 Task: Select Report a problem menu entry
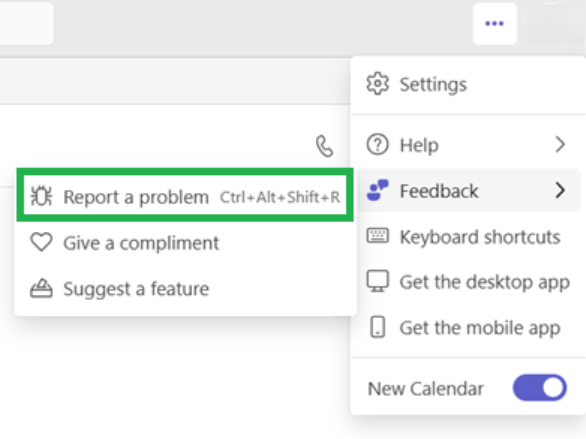(x=185, y=195)
